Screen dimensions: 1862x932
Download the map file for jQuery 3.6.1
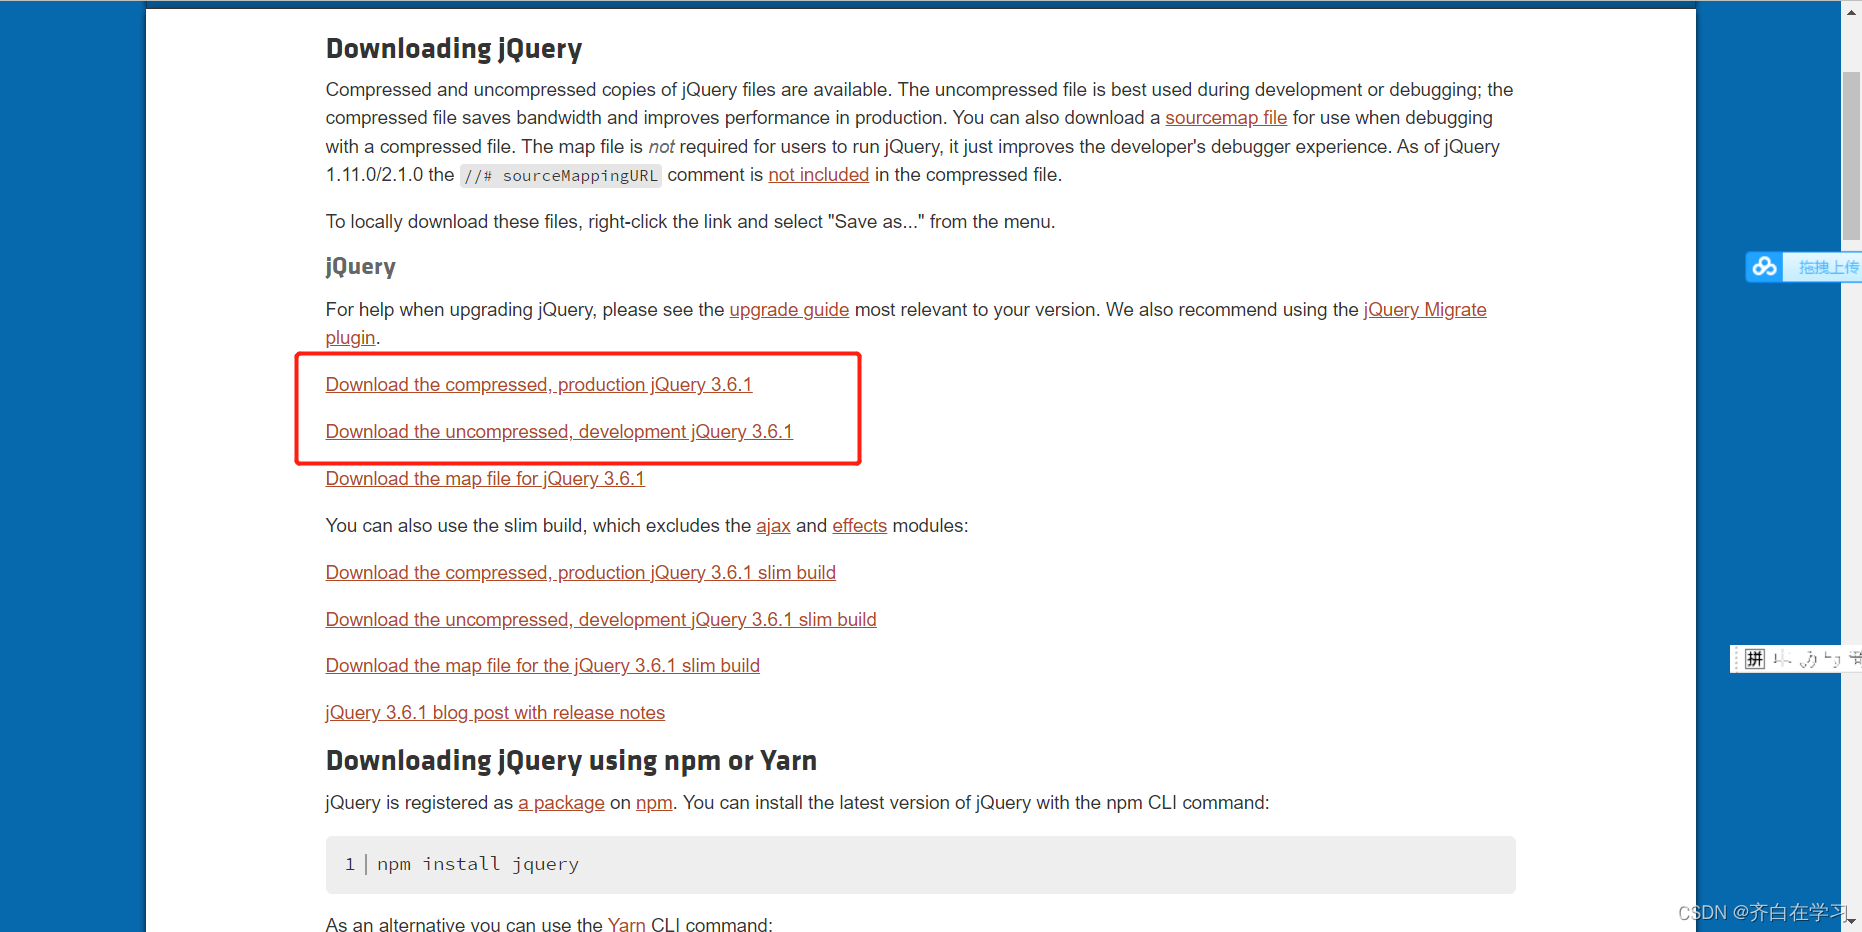coord(485,479)
